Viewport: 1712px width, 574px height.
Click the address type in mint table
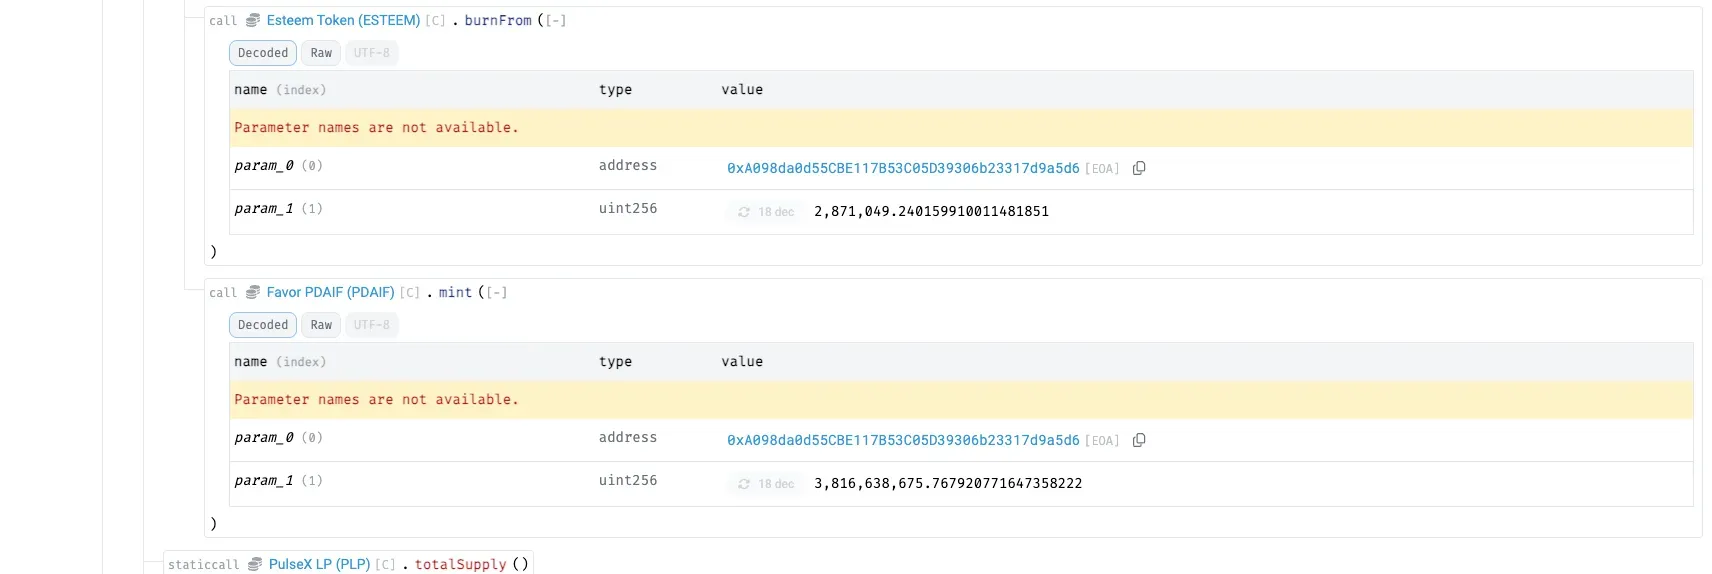pos(628,437)
